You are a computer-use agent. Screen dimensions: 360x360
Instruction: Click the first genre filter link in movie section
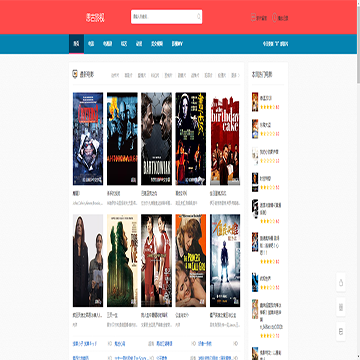coord(115,75)
